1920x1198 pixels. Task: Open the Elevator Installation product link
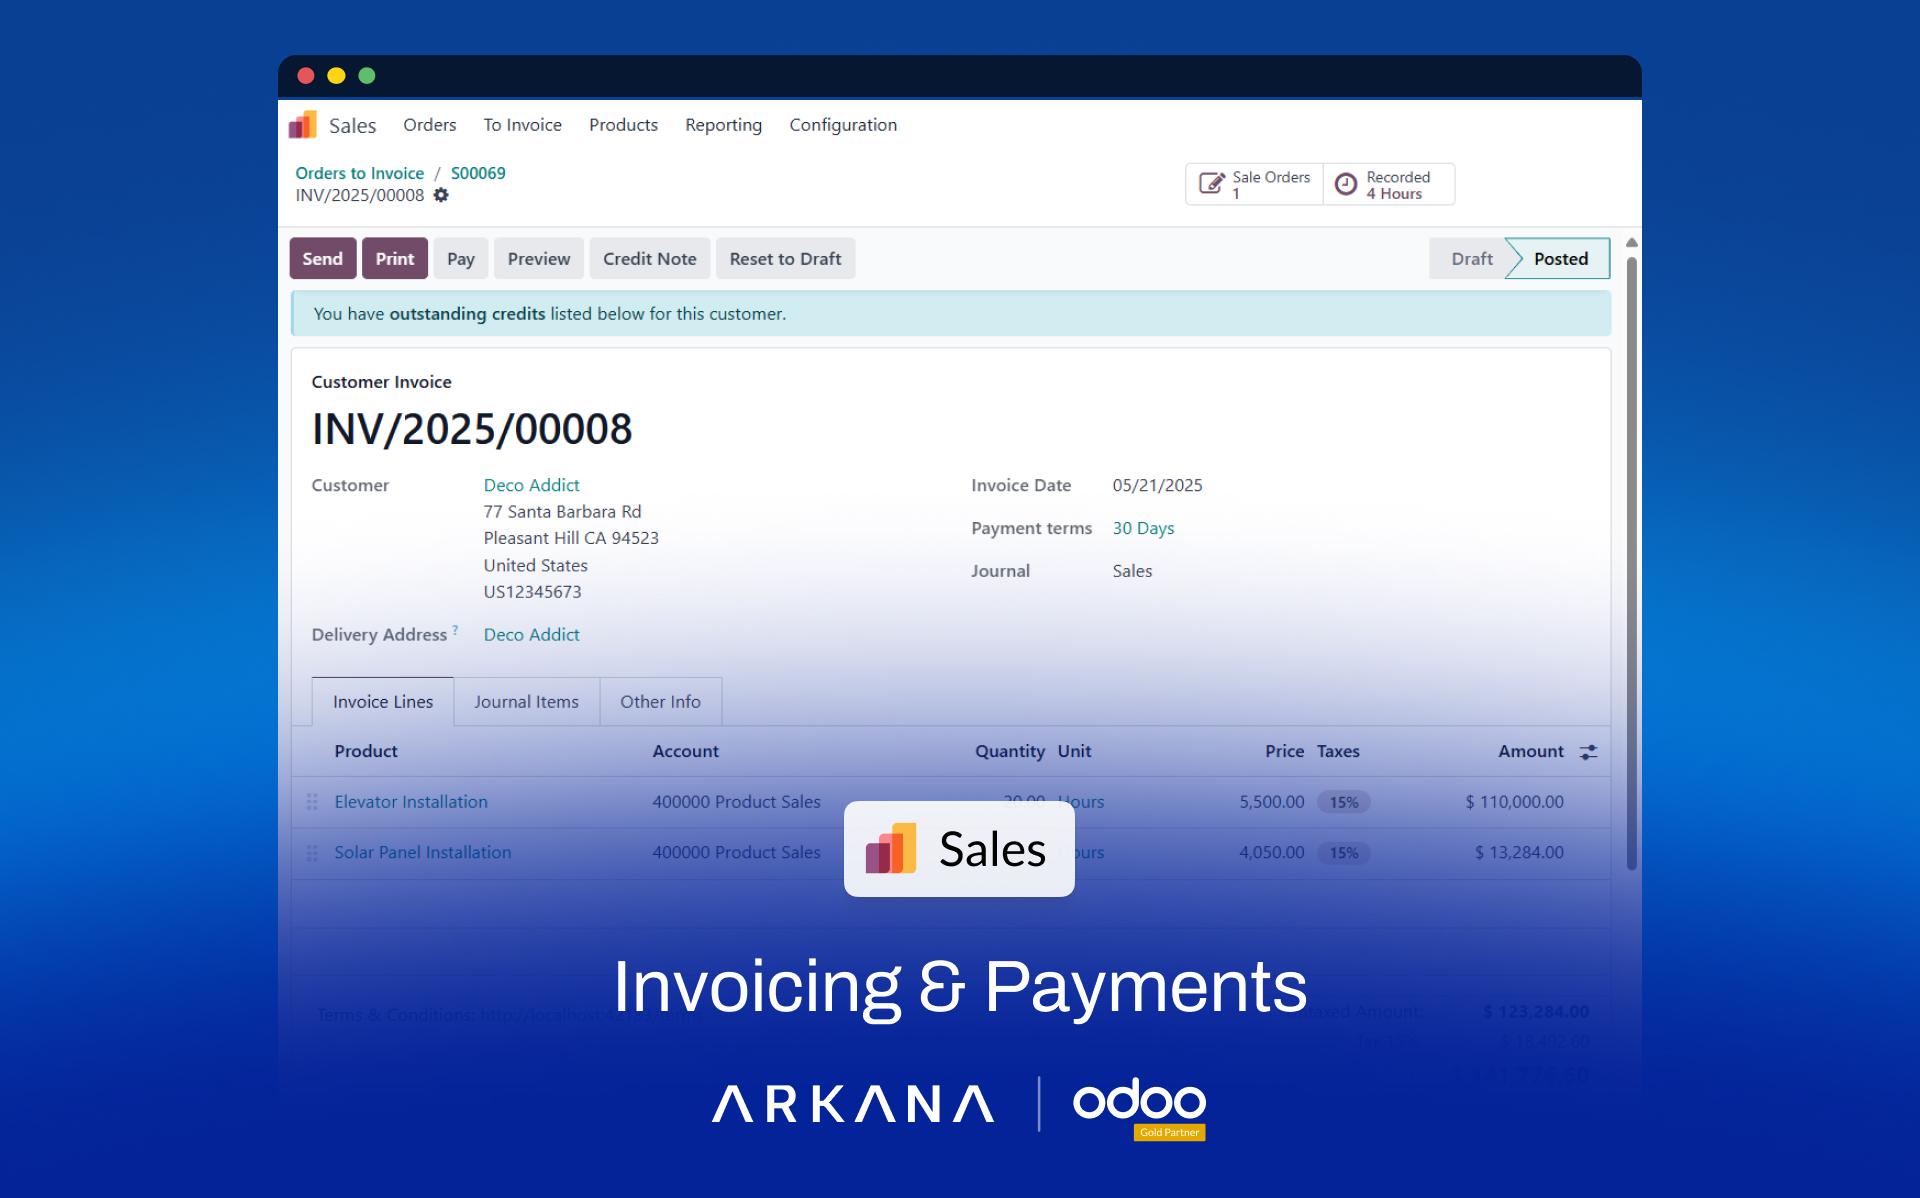pyautogui.click(x=411, y=802)
